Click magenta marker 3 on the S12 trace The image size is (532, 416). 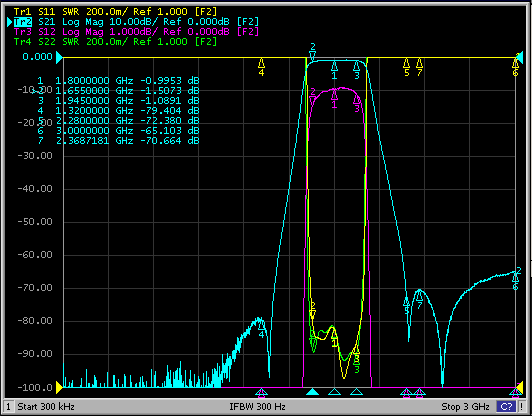(357, 103)
